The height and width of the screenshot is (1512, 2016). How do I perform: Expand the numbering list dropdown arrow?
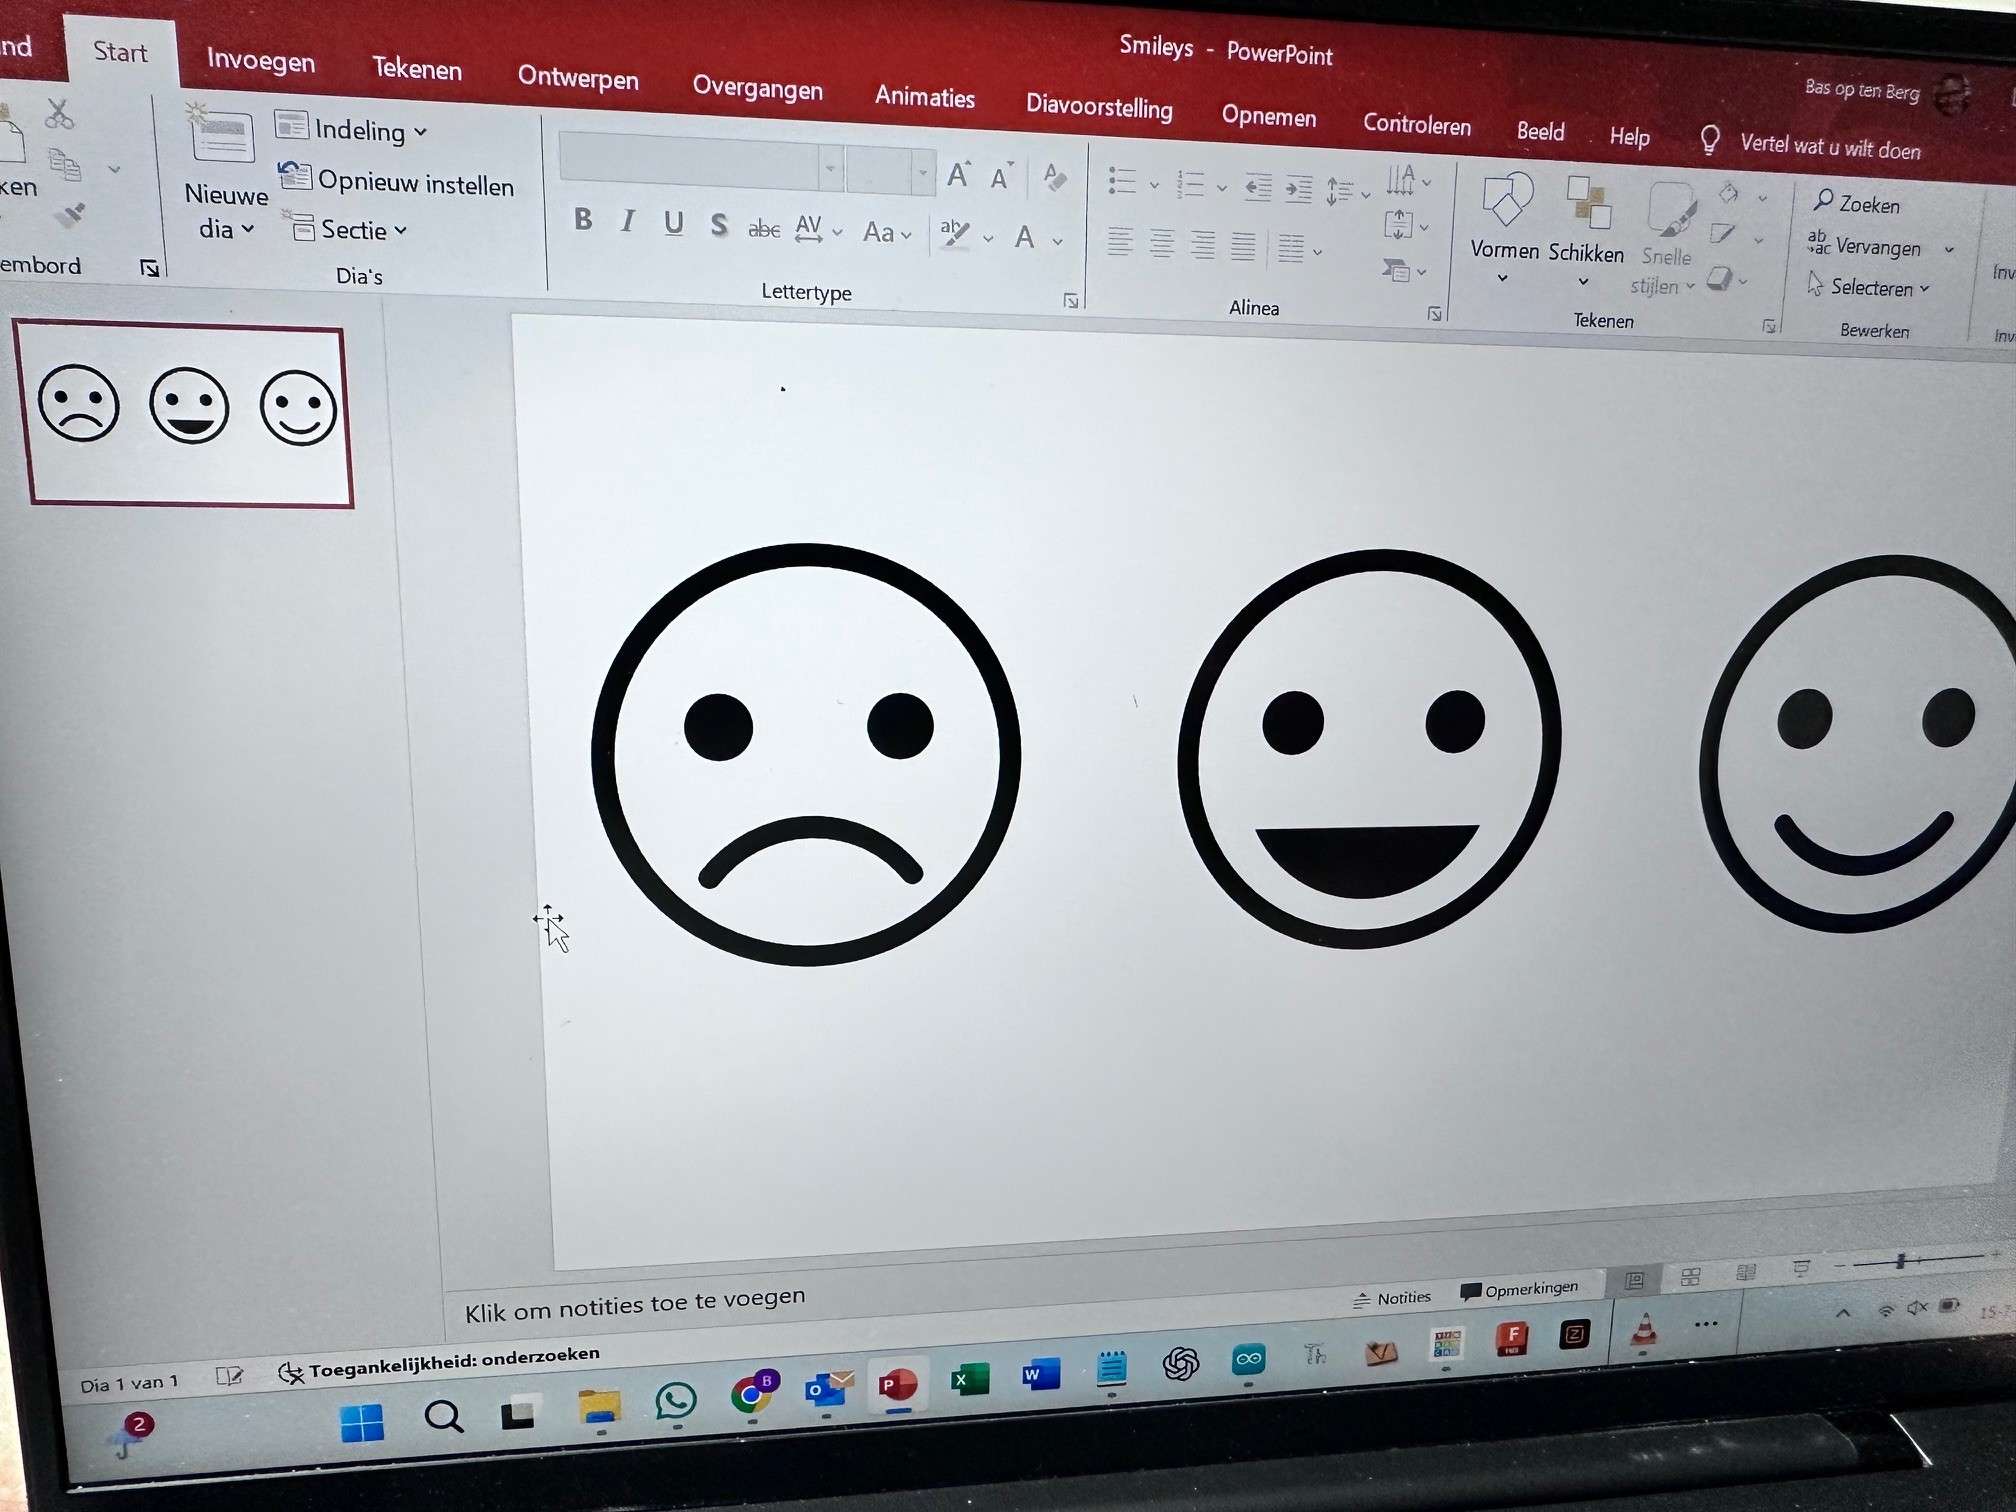tap(1221, 188)
